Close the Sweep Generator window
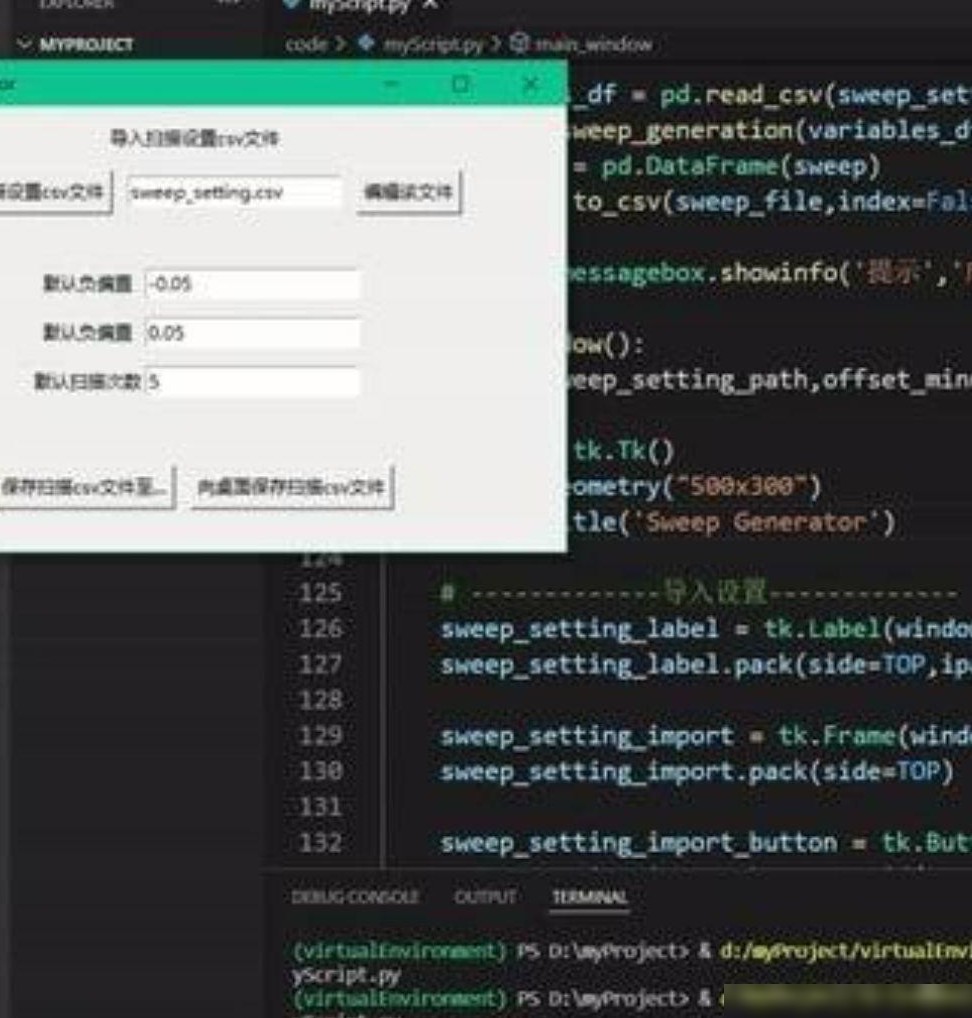 point(531,84)
